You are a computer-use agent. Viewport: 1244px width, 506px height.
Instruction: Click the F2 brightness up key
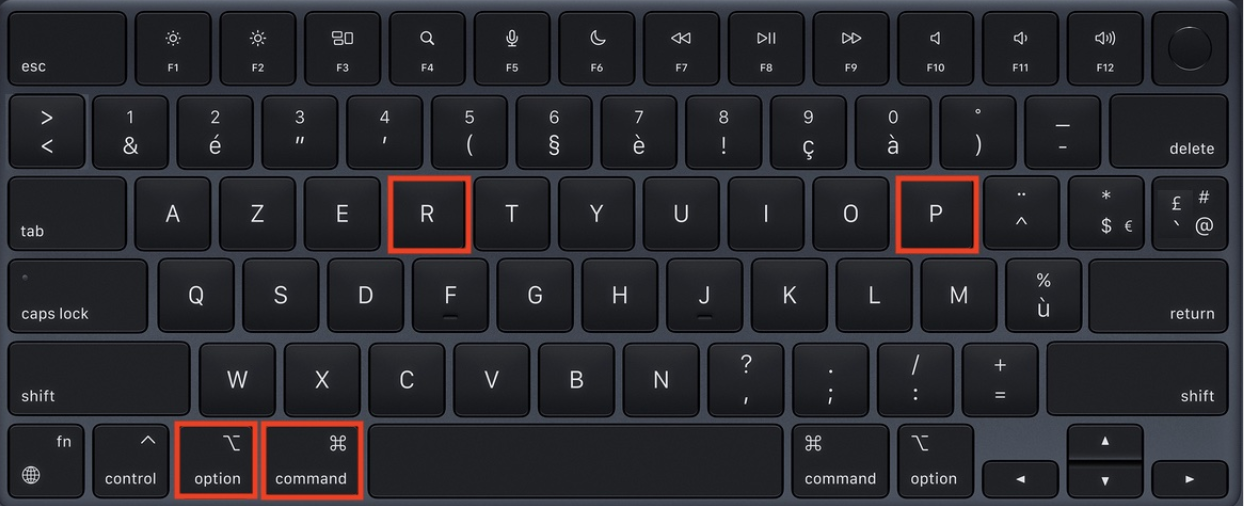(258, 49)
